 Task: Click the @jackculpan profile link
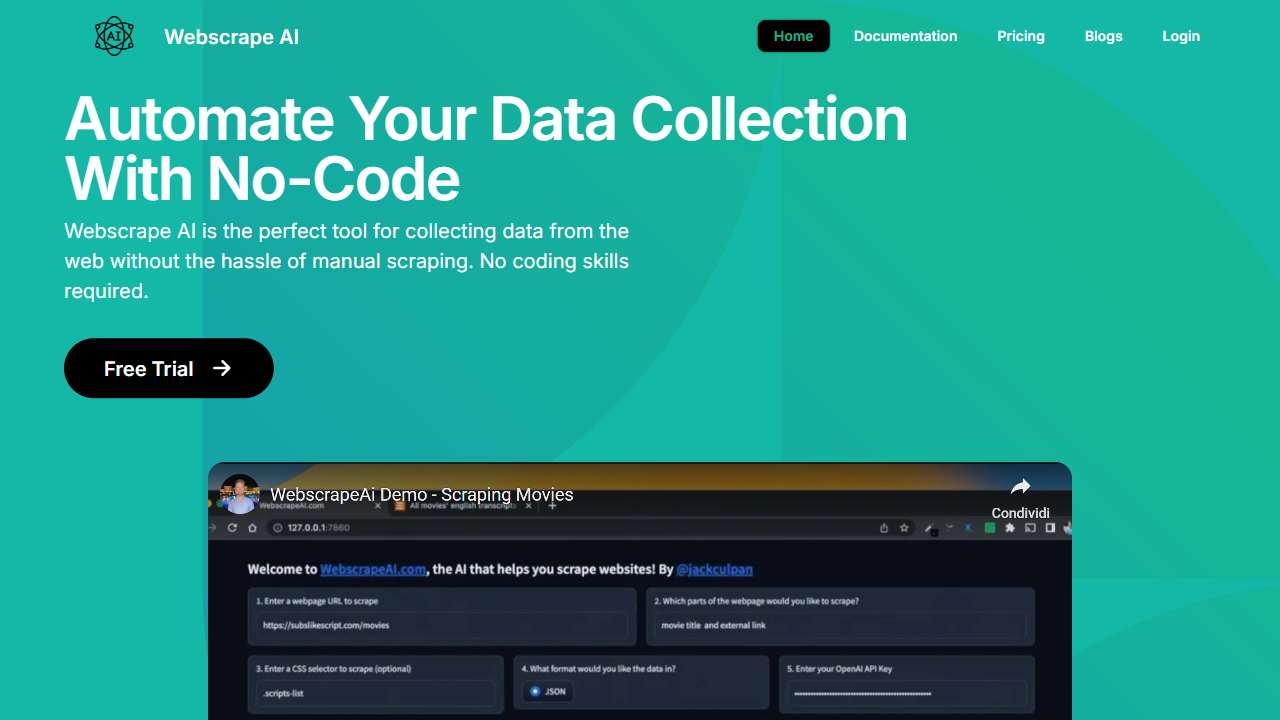click(x=714, y=569)
